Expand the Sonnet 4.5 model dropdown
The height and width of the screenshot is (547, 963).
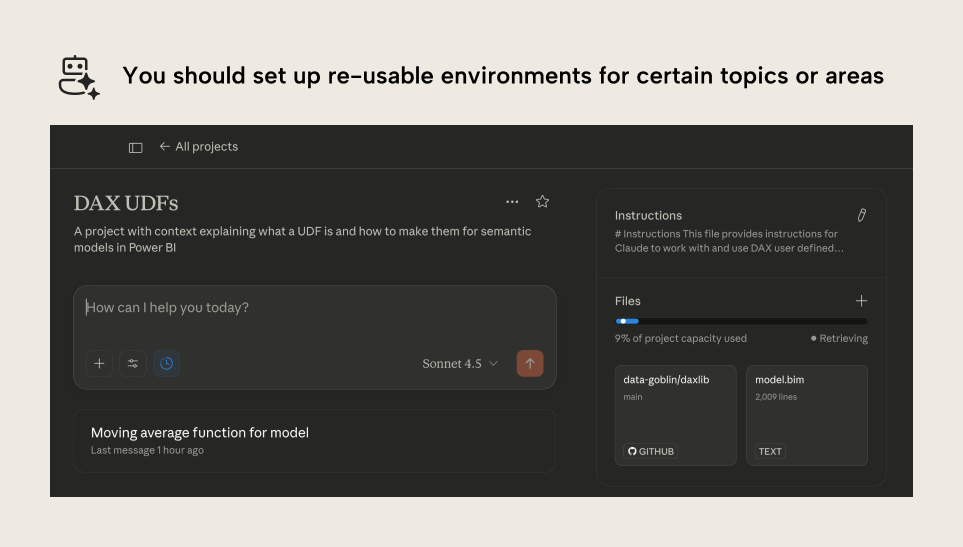pos(460,364)
